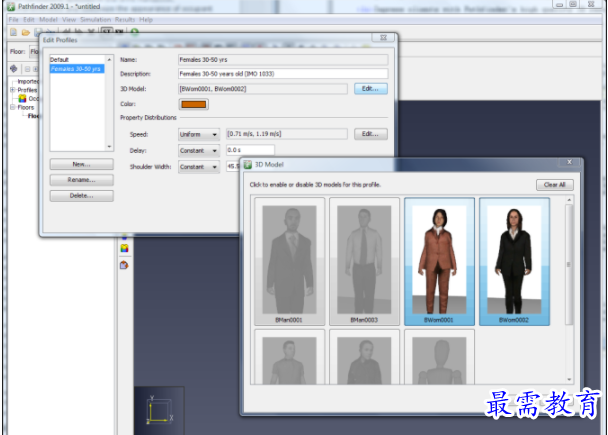Viewport: 608px width, 435px height.
Task: Open the Delay distribution type dropdown
Action: 198,150
